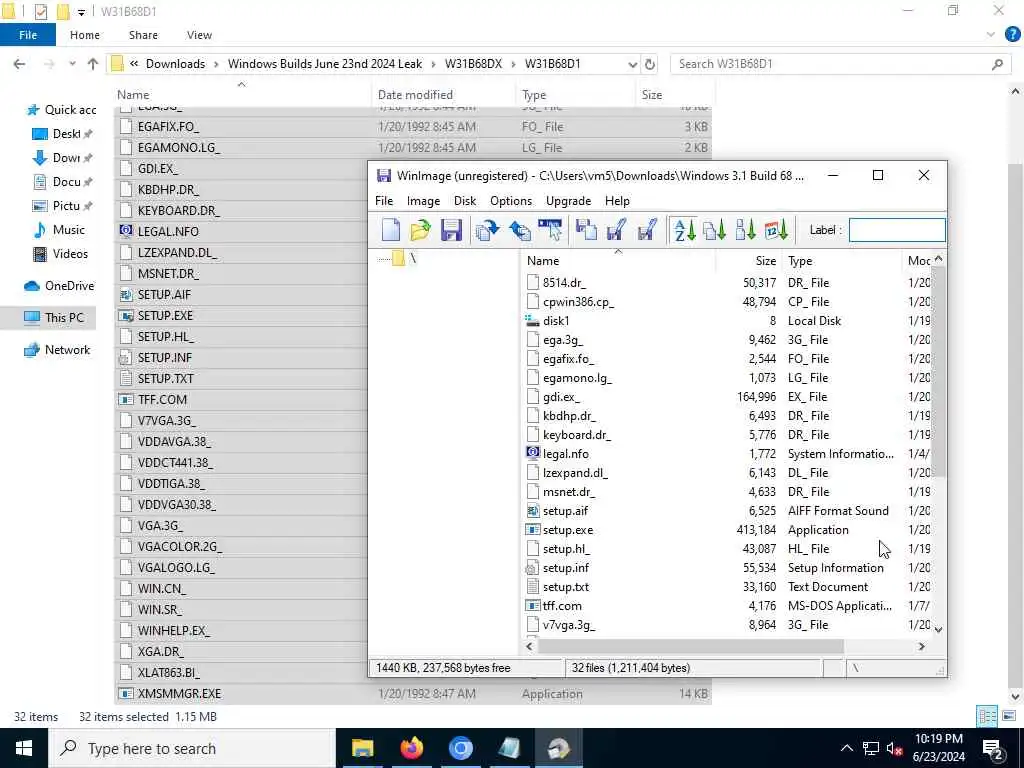Open the File menu in WinImage
This screenshot has width=1024, height=768.
(384, 200)
